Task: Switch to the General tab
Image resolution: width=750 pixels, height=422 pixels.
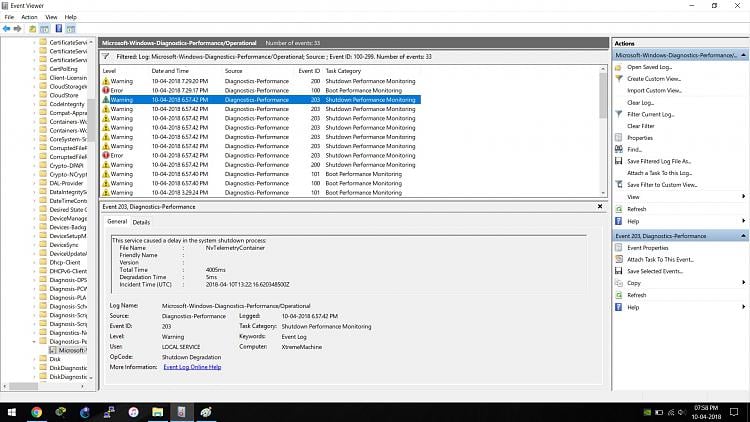Action: coord(117,222)
